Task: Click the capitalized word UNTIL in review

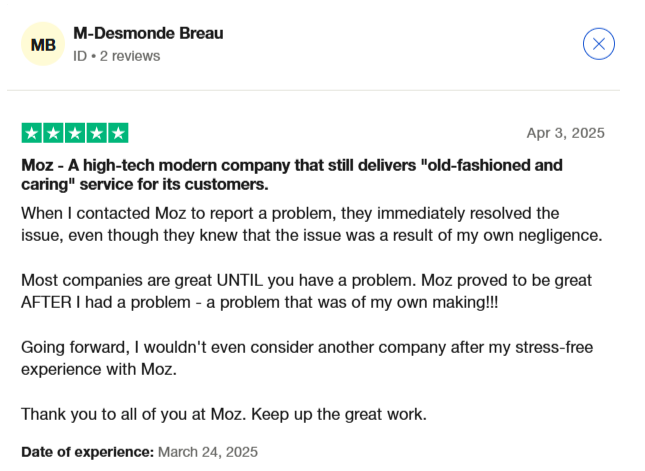Action: click(x=239, y=281)
